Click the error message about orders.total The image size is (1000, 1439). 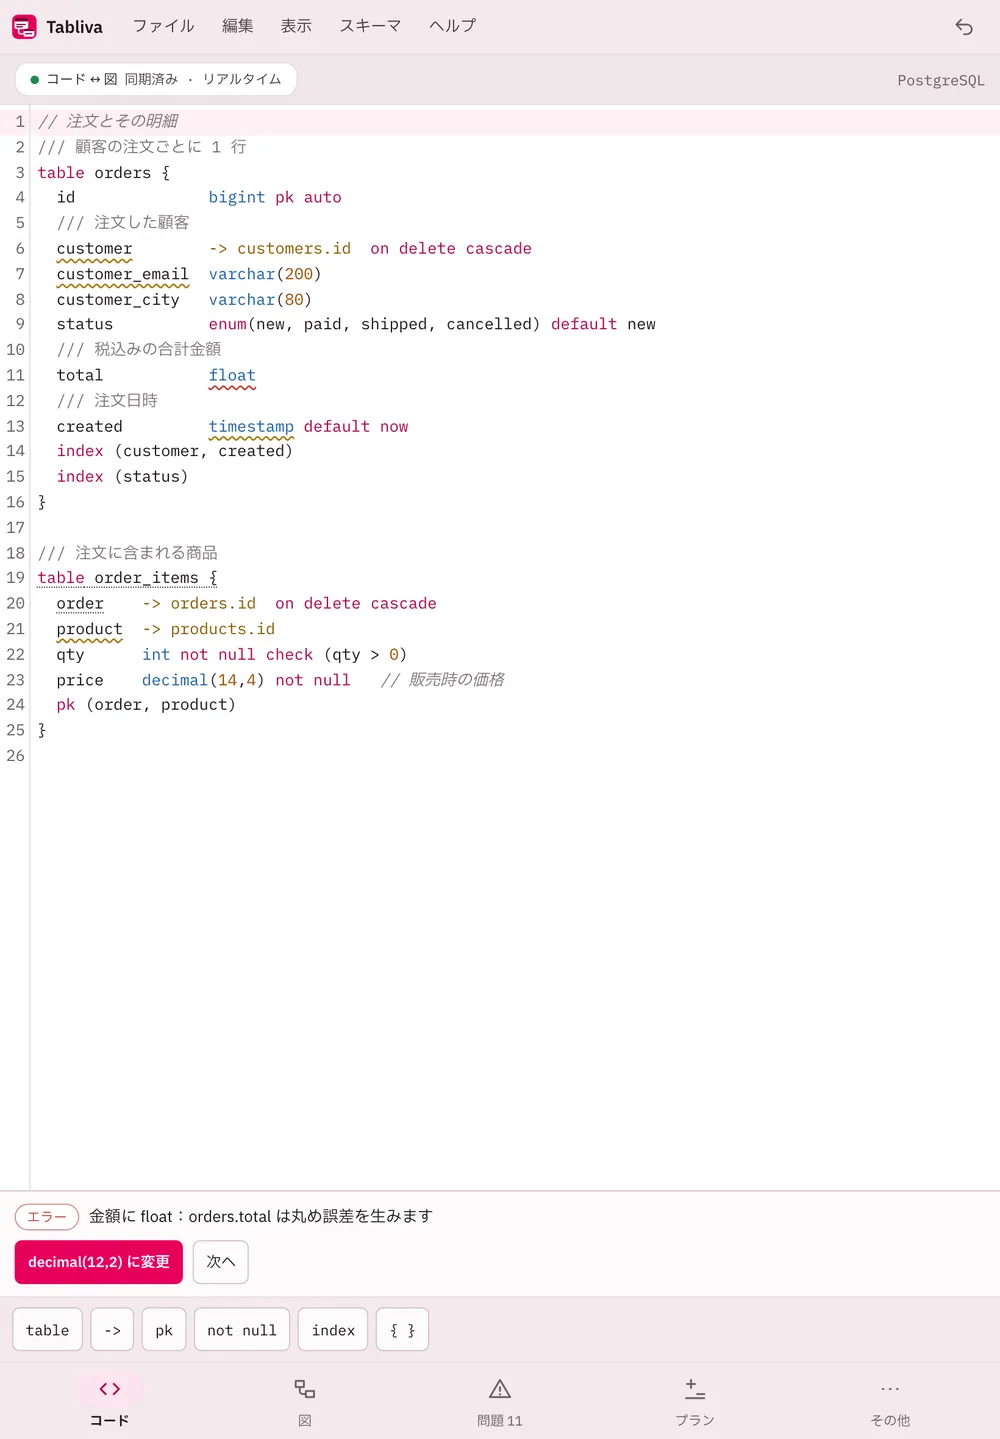pos(261,1216)
